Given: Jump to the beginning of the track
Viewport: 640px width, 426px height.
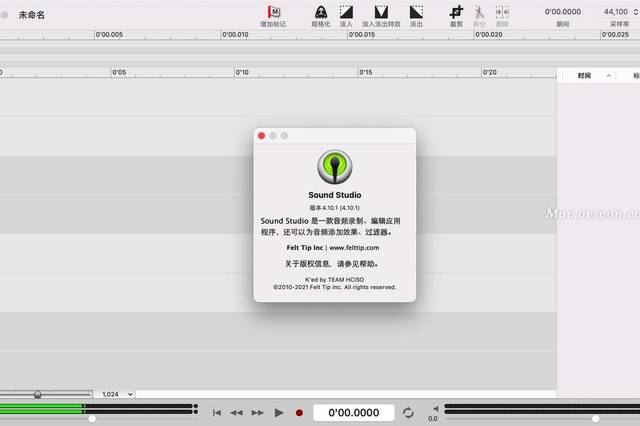Looking at the screenshot, I should point(217,413).
